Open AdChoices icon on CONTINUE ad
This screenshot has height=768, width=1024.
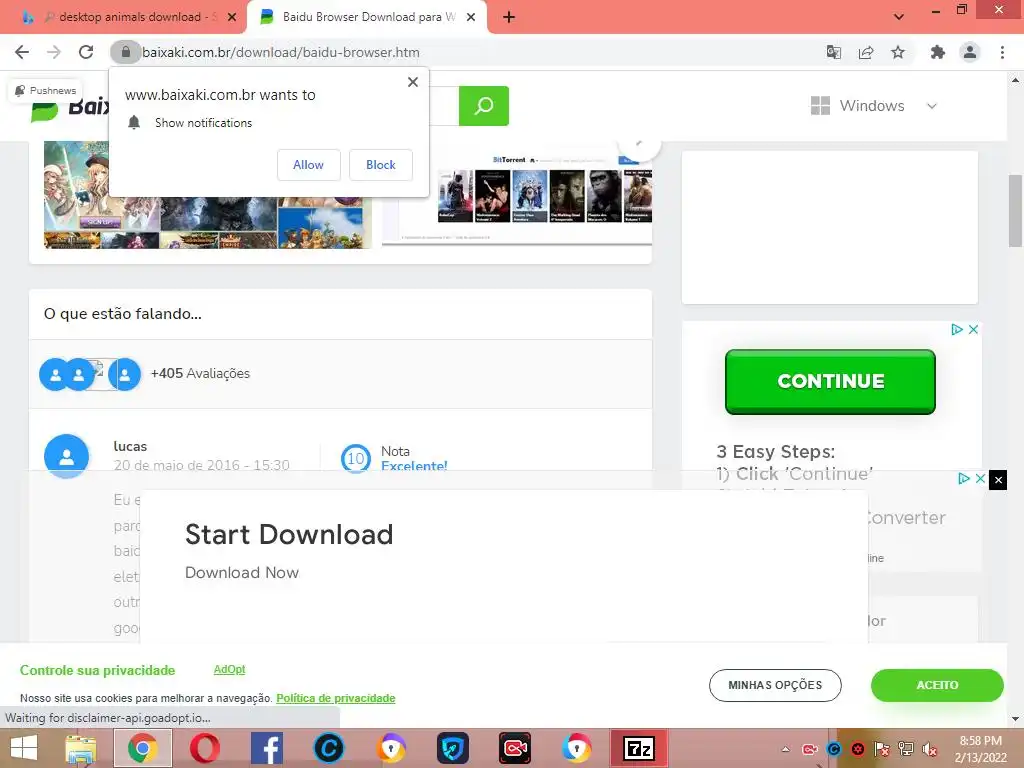coord(957,329)
